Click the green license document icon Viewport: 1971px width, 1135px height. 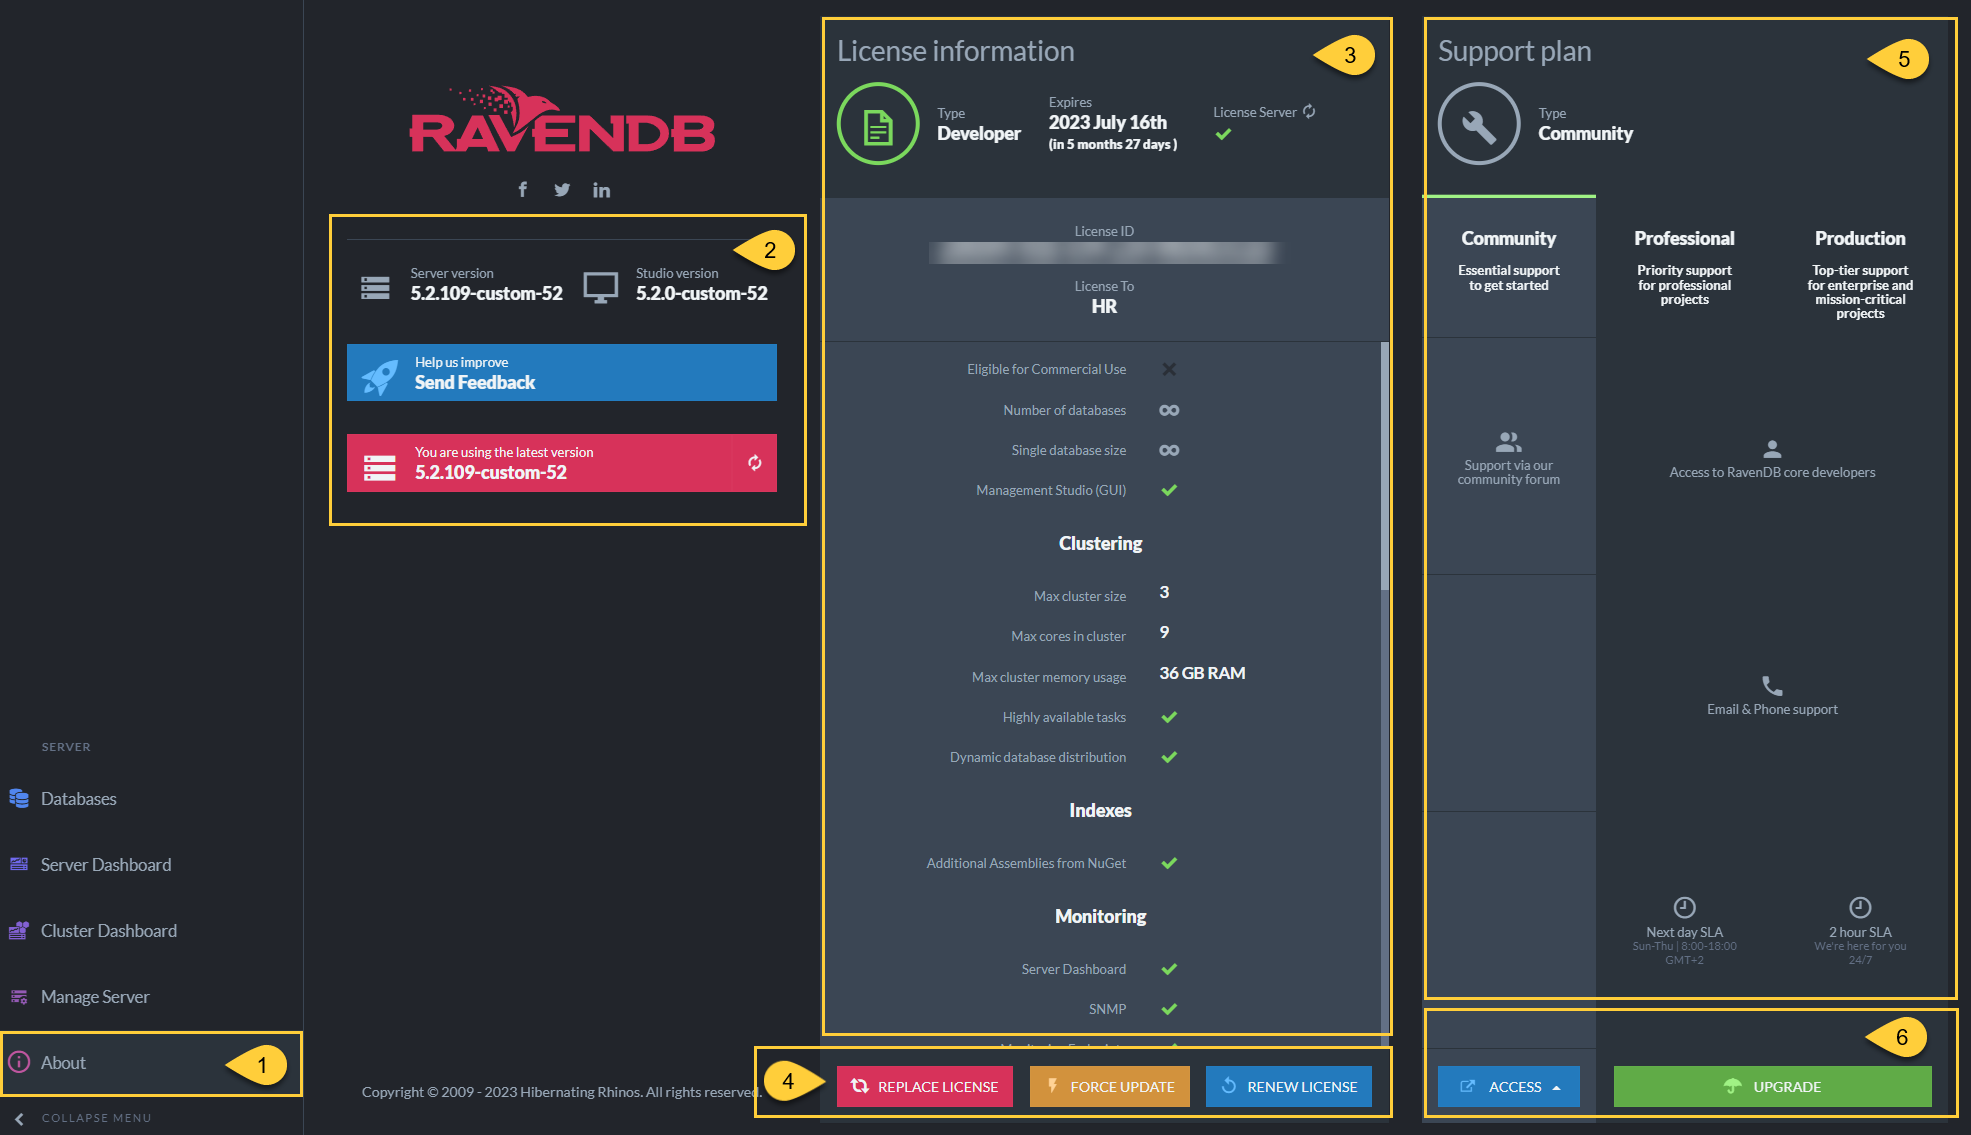[x=878, y=124]
